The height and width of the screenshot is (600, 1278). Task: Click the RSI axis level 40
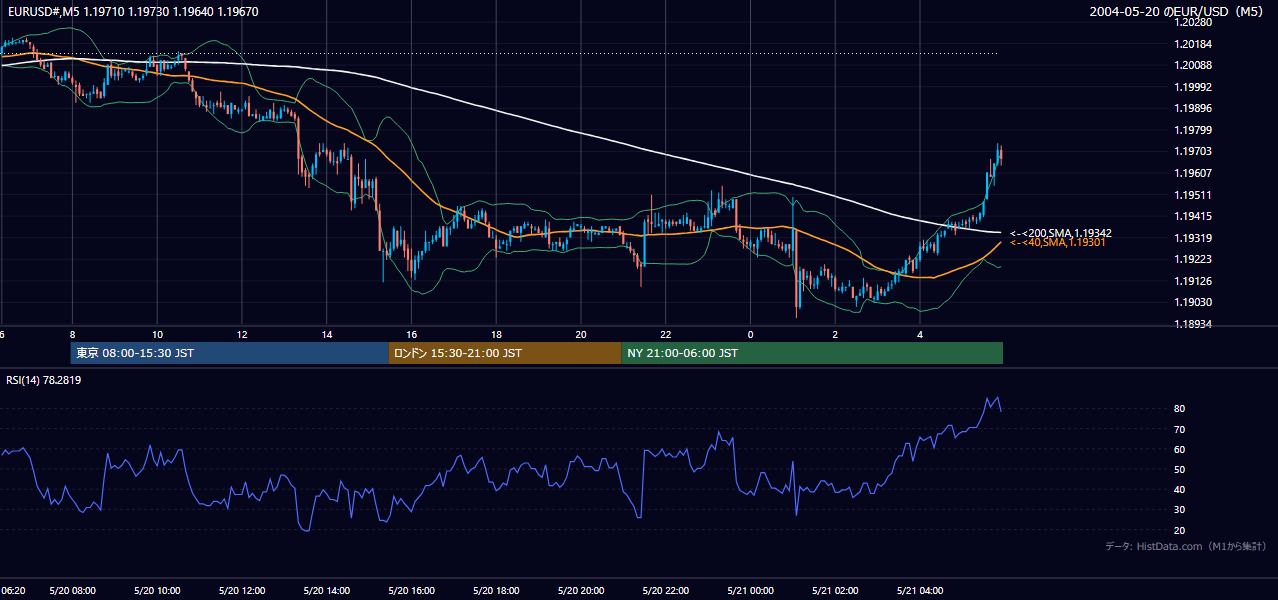[1179, 489]
